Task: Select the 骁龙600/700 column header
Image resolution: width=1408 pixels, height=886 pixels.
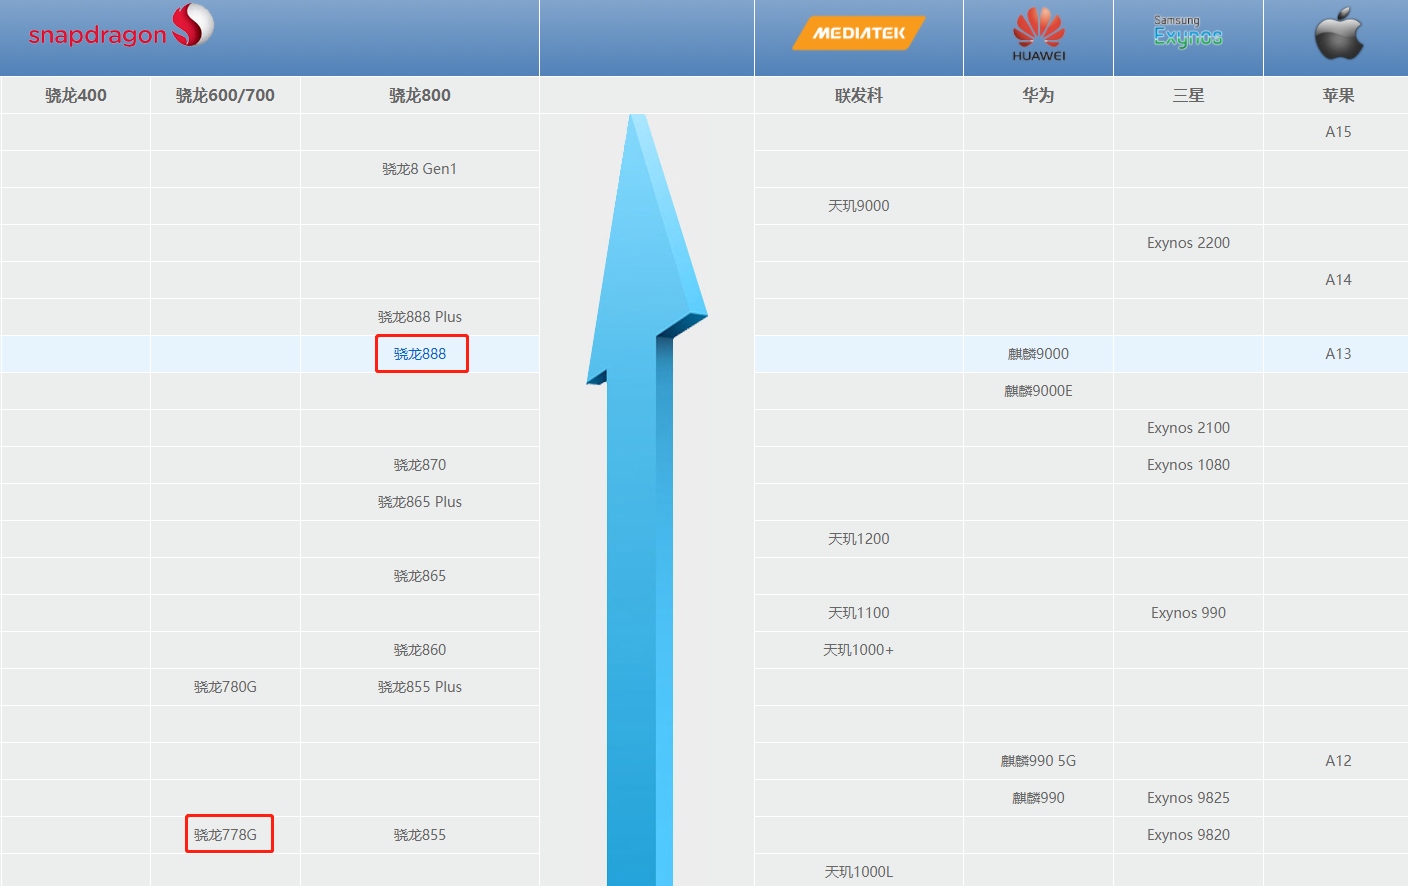Action: pos(225,95)
